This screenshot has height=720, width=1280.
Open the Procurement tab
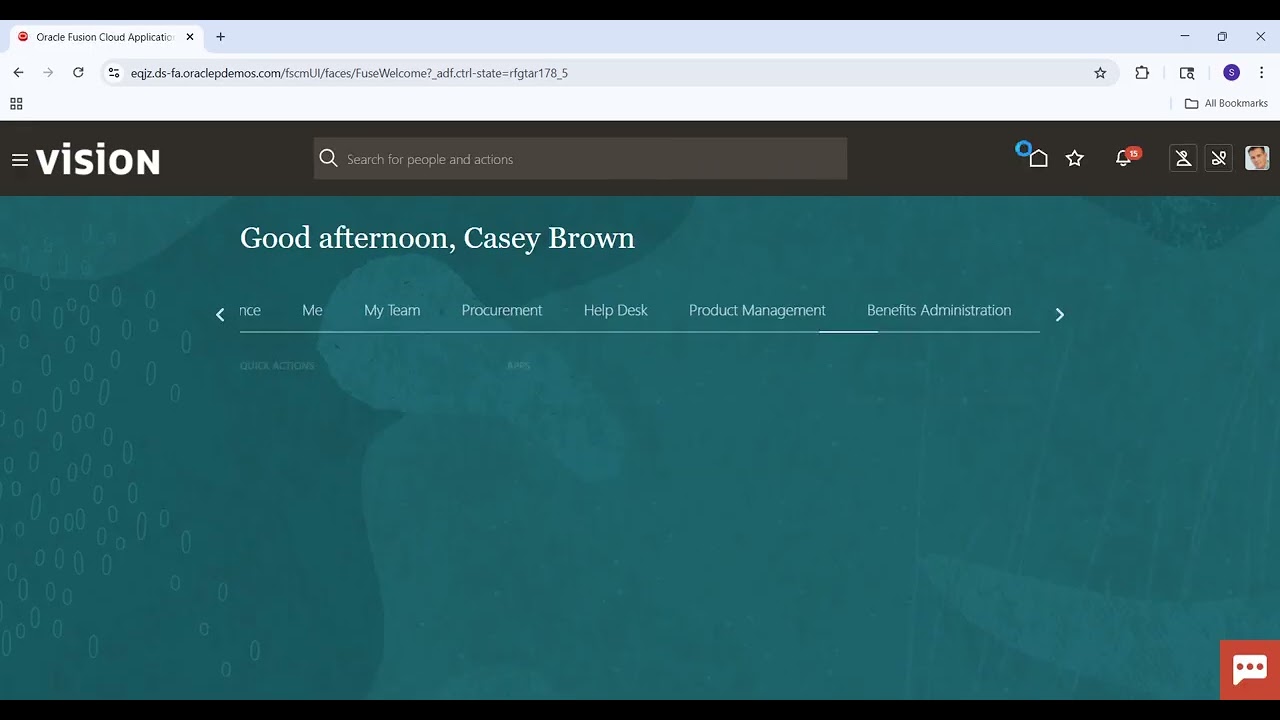pyautogui.click(x=502, y=311)
